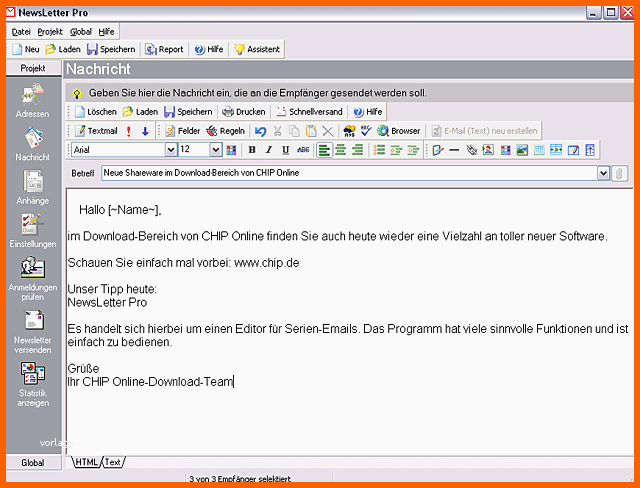Click the insert table grid icon
Screen dimensions: 640x488
tap(539, 150)
